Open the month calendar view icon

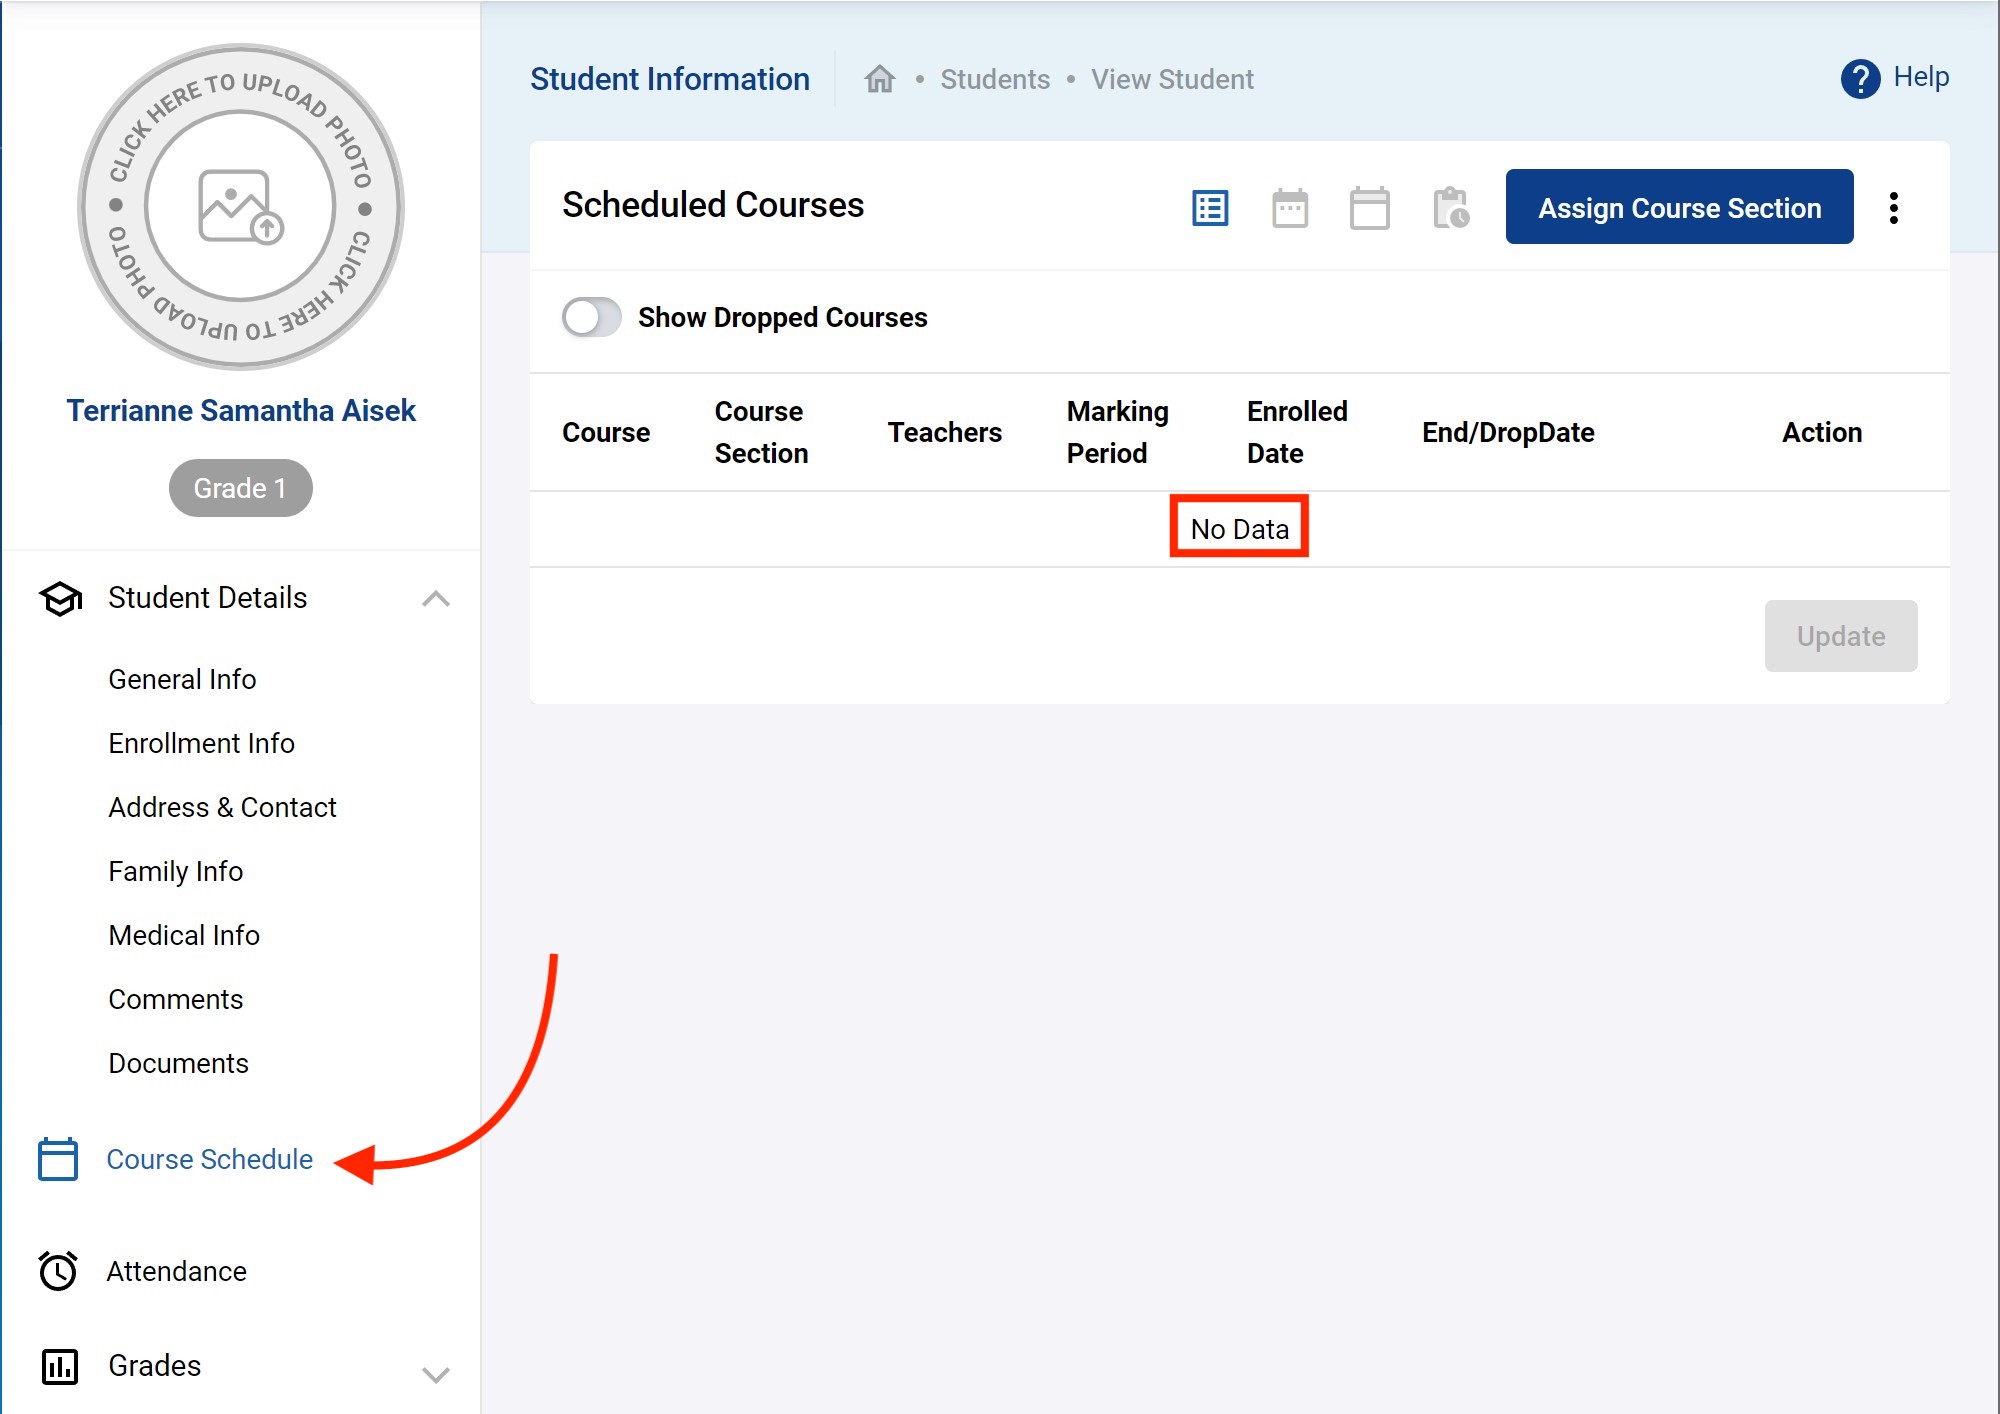point(1369,208)
